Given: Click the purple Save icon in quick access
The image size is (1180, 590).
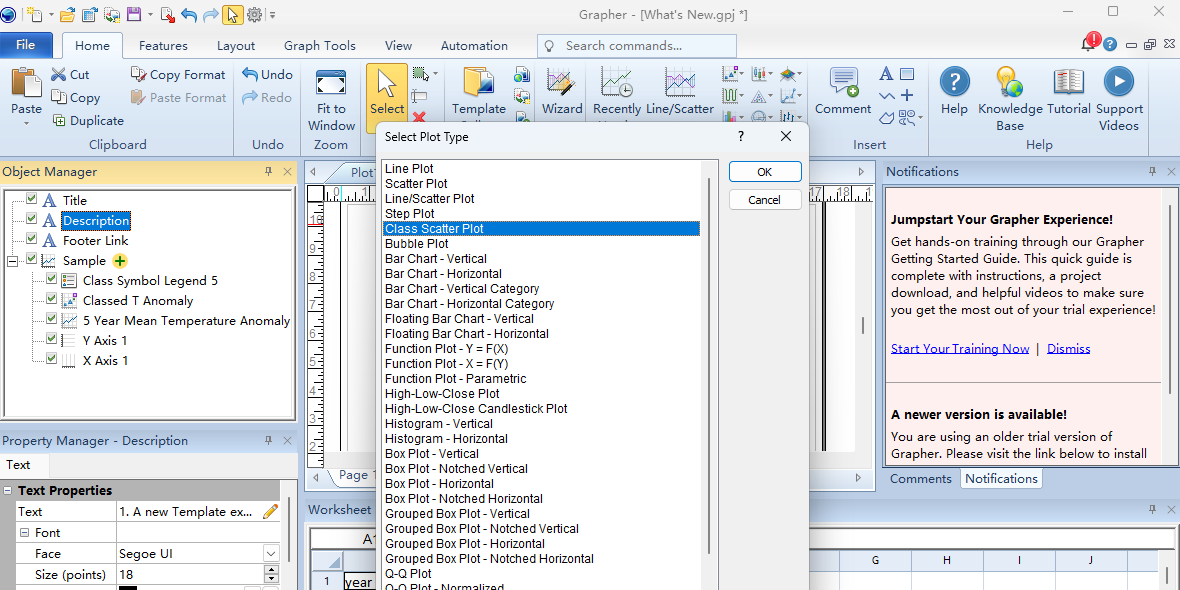Looking at the screenshot, I should 134,14.
